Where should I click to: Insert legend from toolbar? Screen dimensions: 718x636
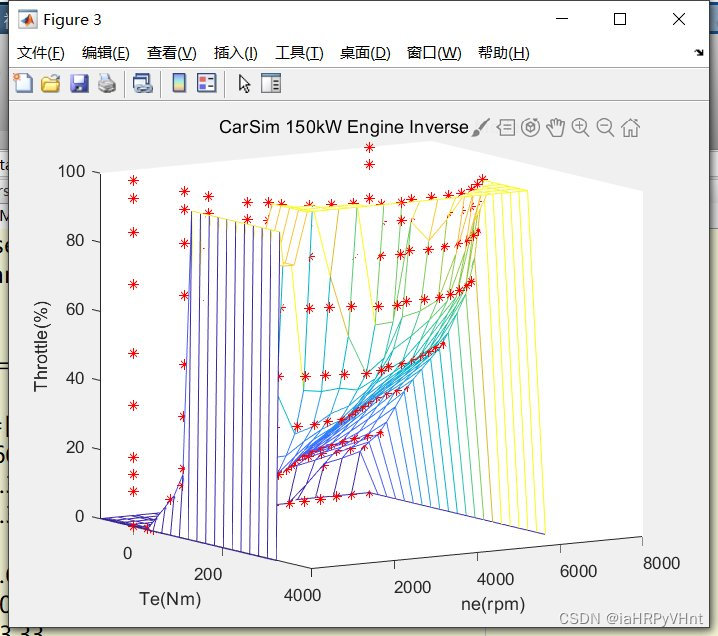207,83
